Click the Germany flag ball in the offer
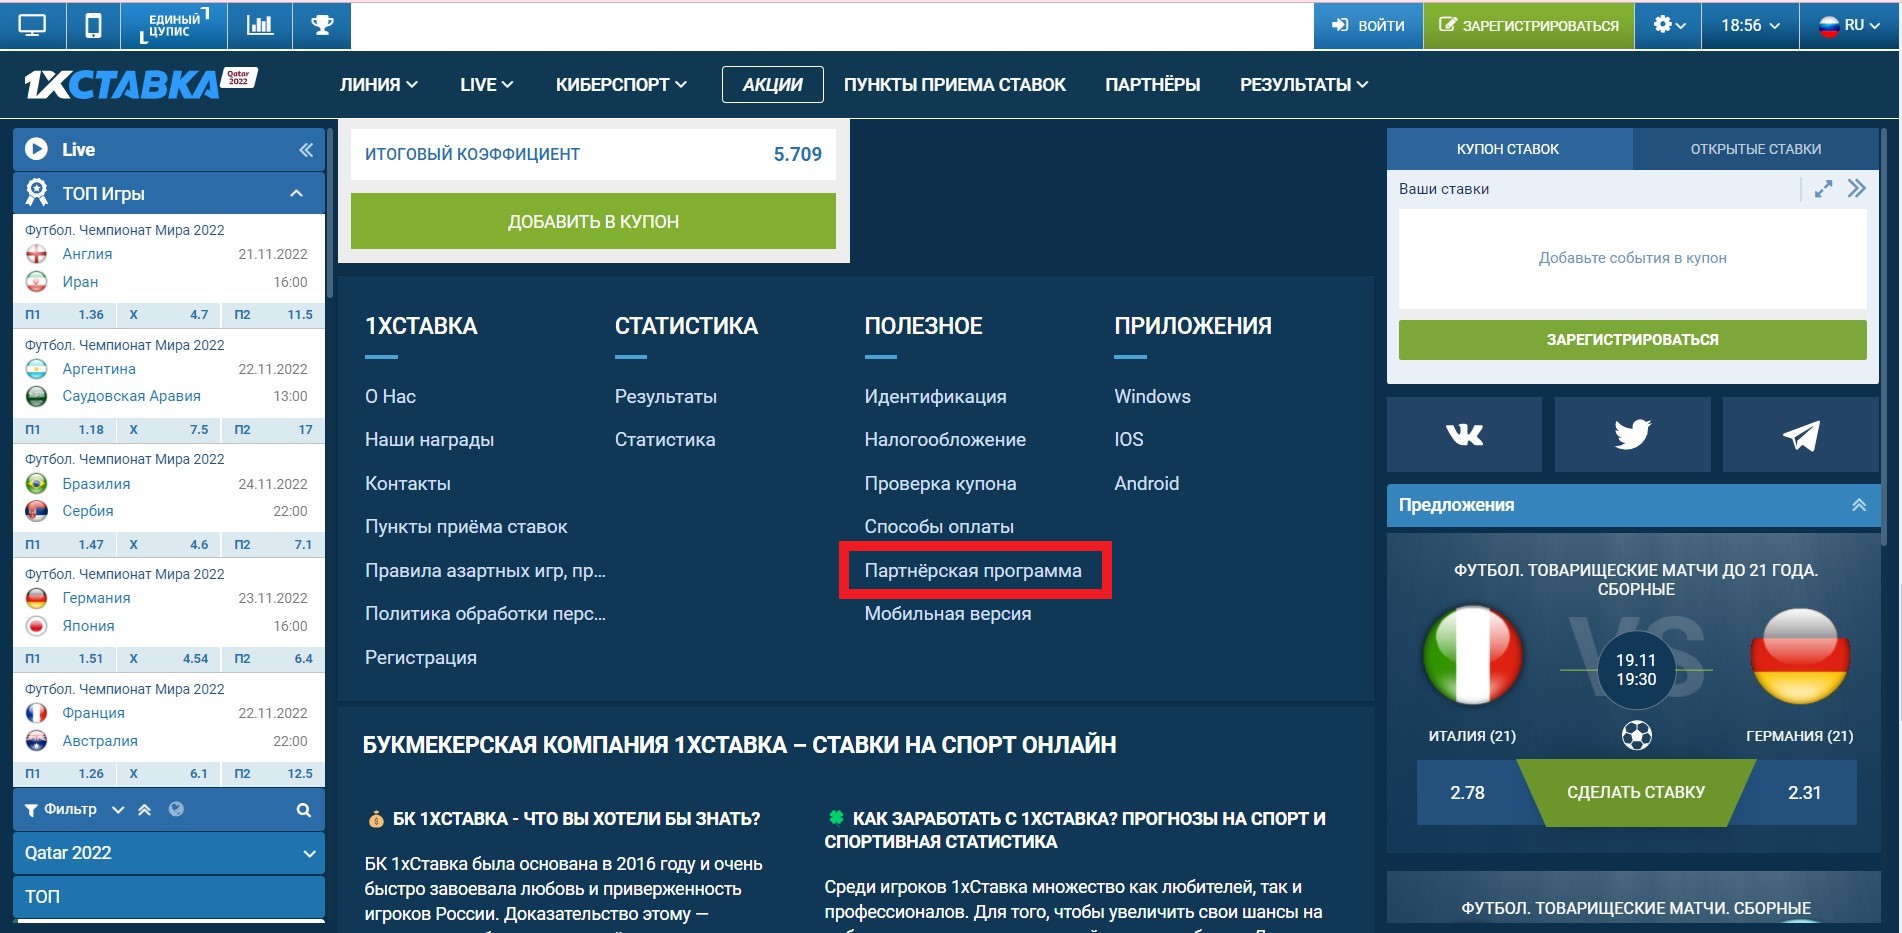Screen dimensions: 1902x933 click(x=1800, y=656)
